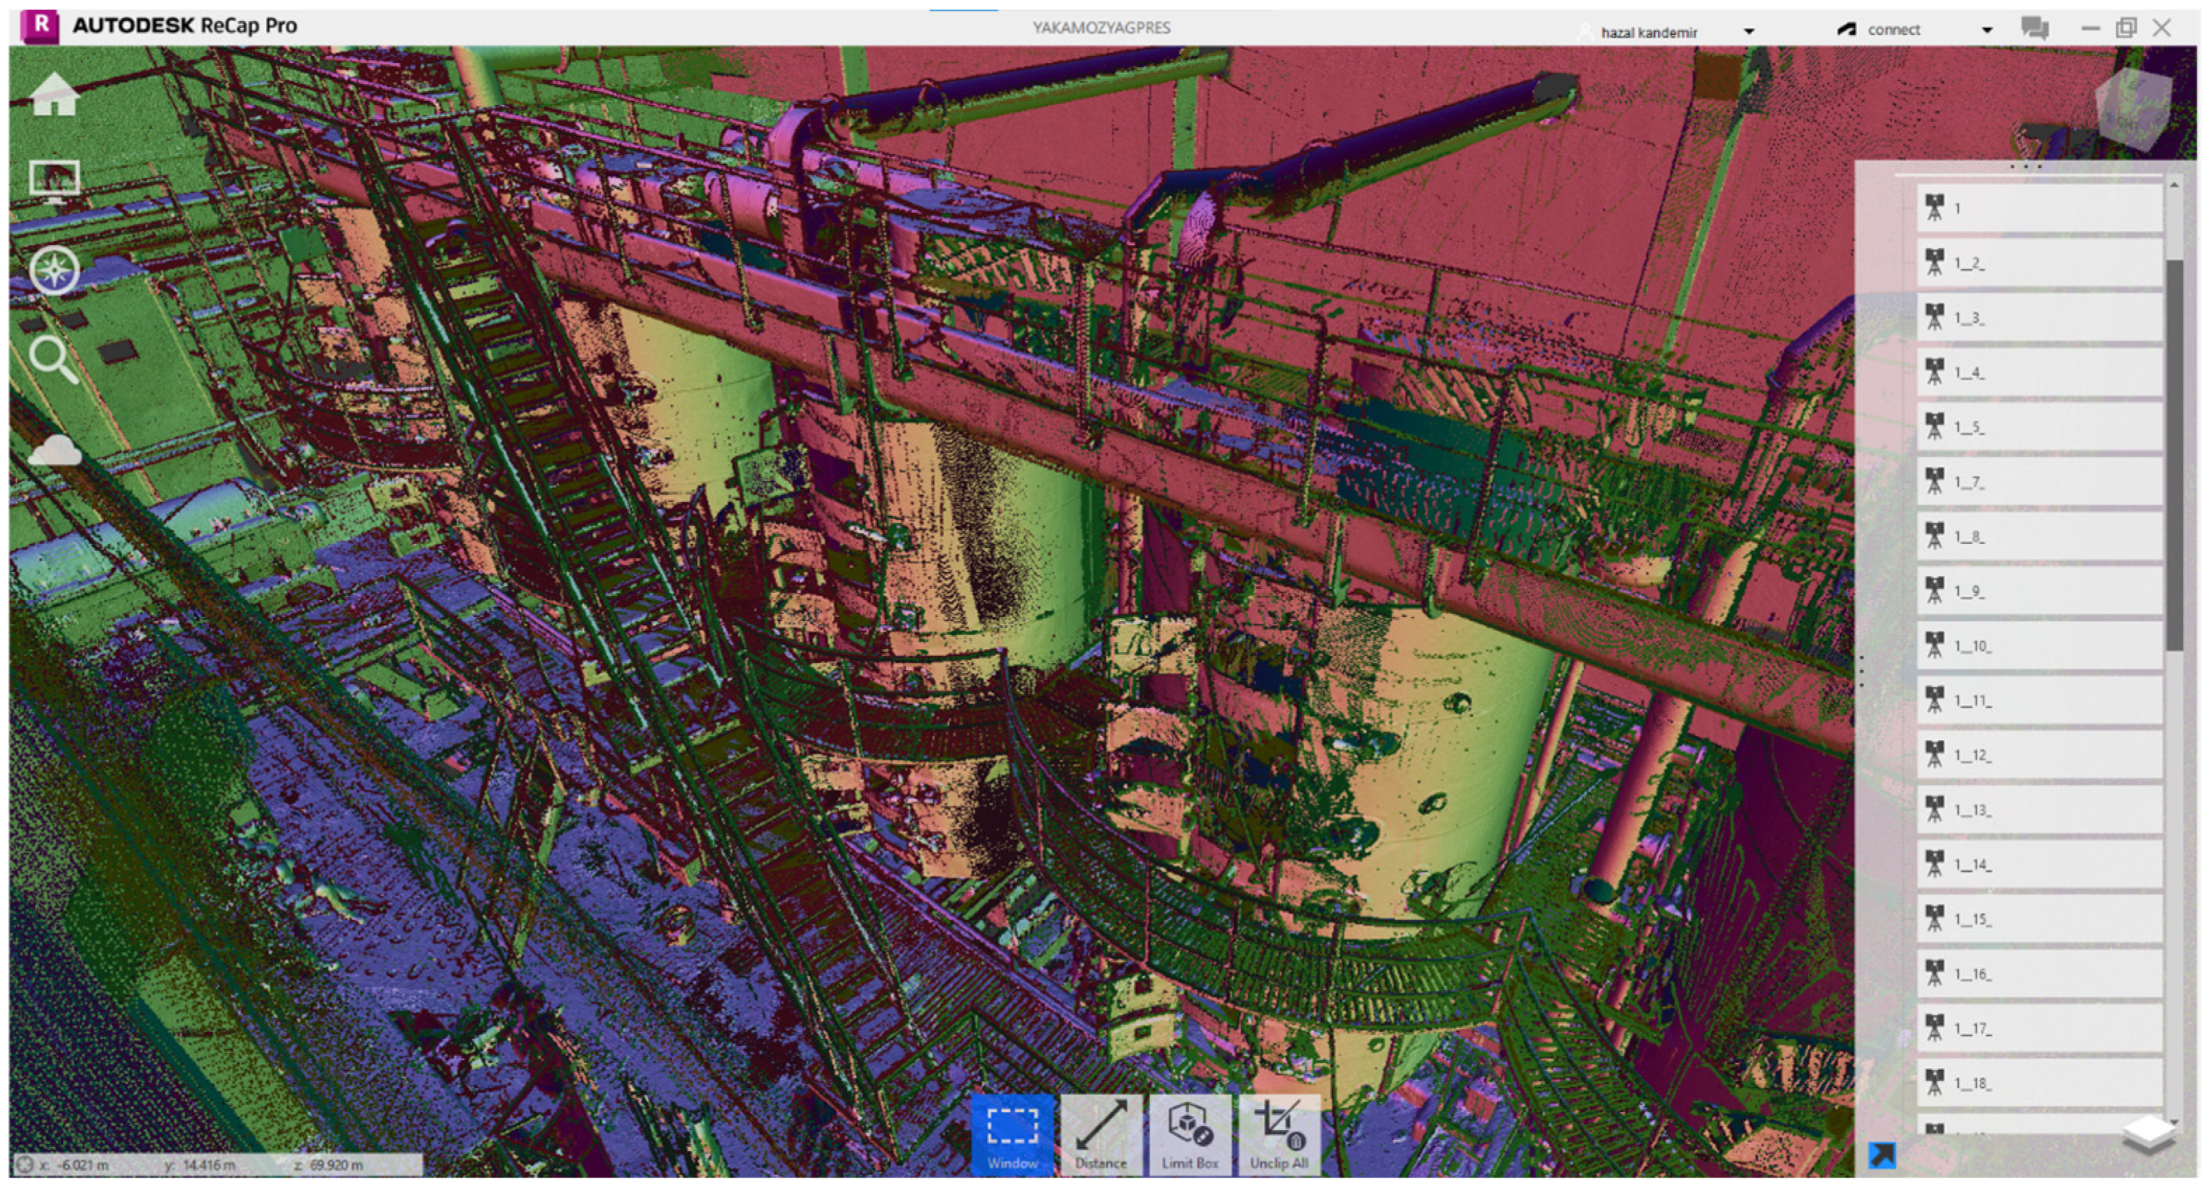Open the chat feedback bubbles icon
2209x1191 pixels.
coord(2034,28)
